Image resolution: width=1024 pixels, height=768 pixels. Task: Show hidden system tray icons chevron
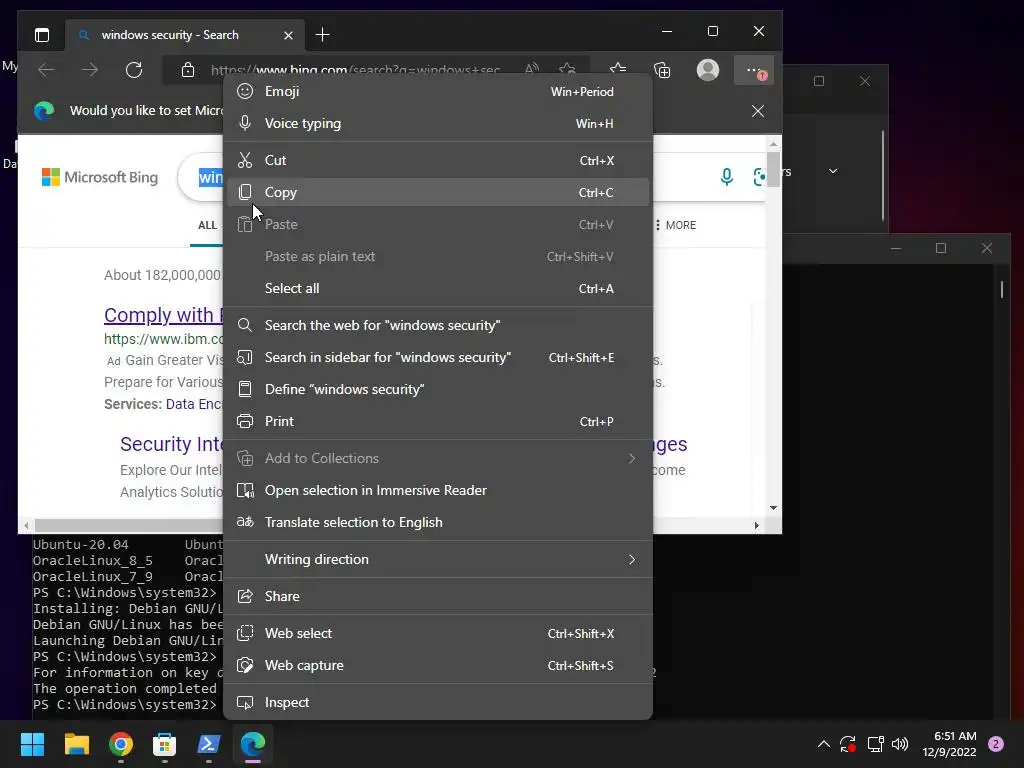[x=824, y=744]
